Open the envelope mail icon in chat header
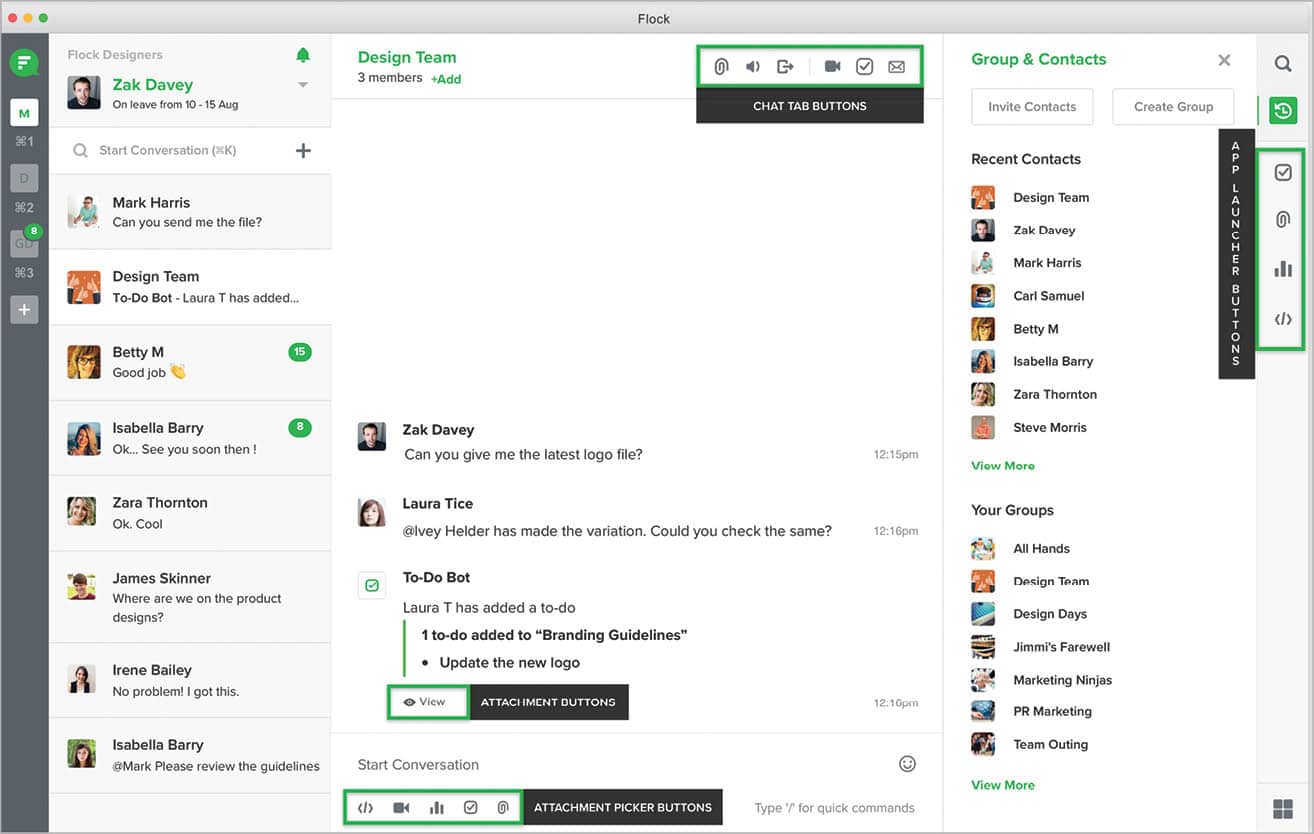Image resolution: width=1314 pixels, height=834 pixels. [896, 66]
